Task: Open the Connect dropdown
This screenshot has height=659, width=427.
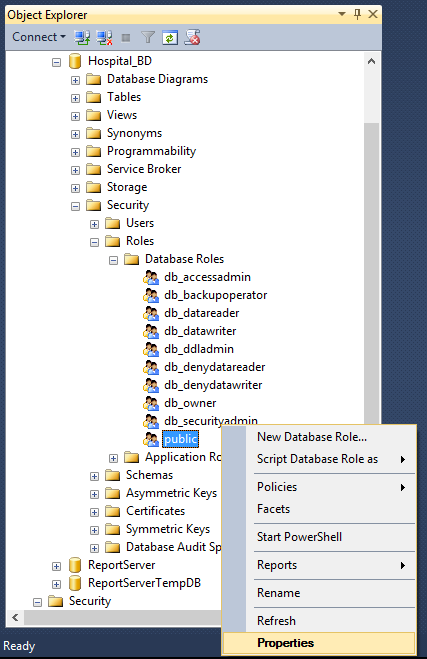Action: tap(39, 37)
